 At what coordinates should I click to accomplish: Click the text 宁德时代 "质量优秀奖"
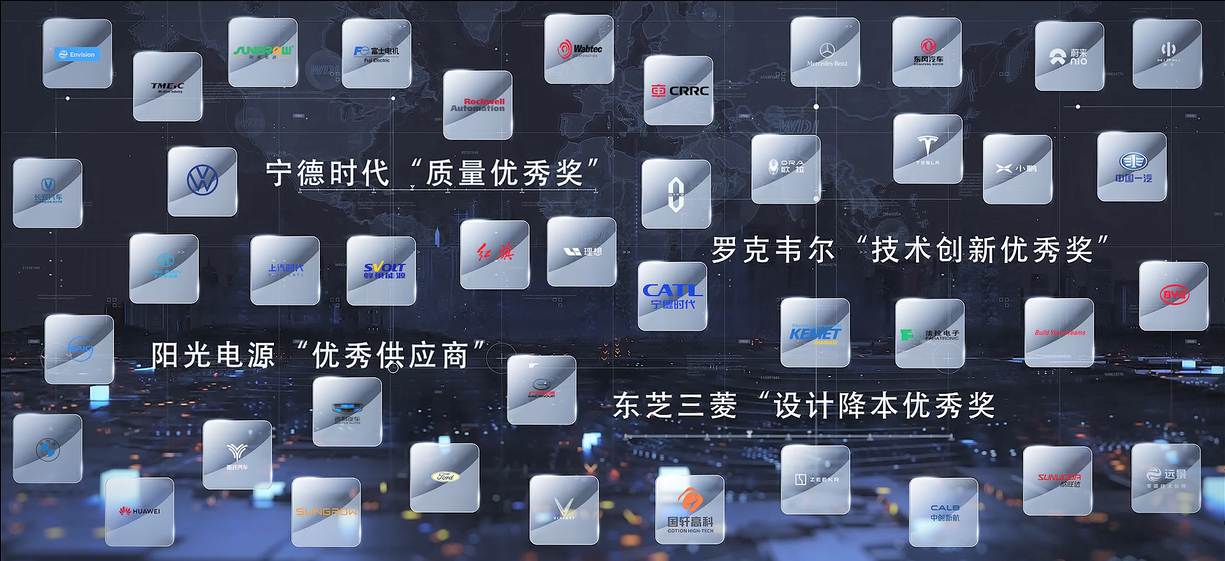[433, 172]
